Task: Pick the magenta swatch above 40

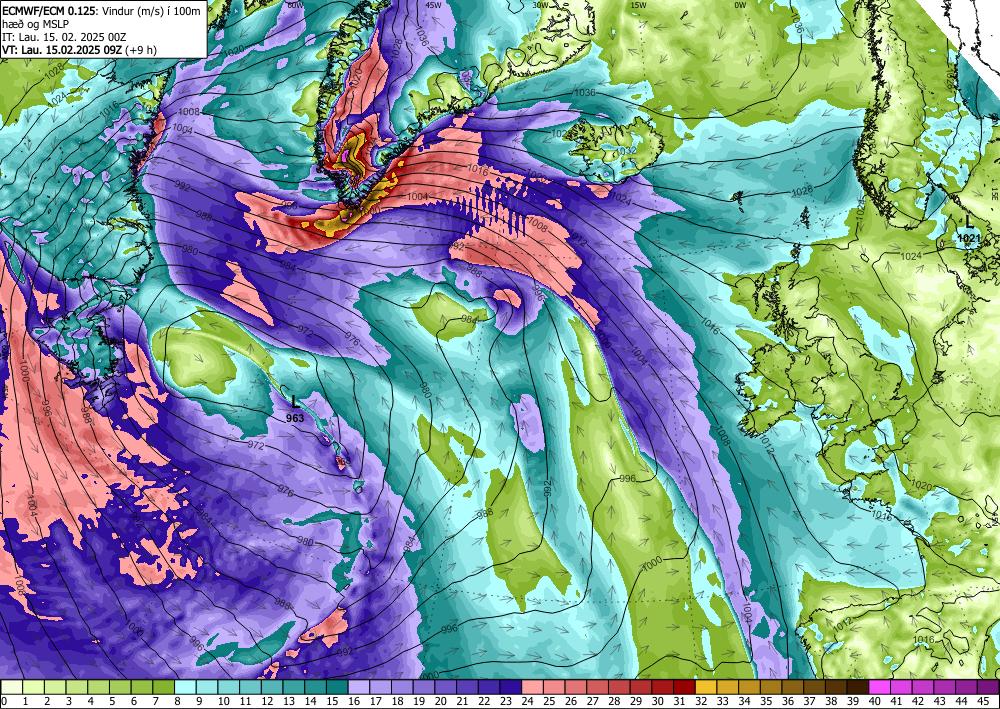Action: 879,687
